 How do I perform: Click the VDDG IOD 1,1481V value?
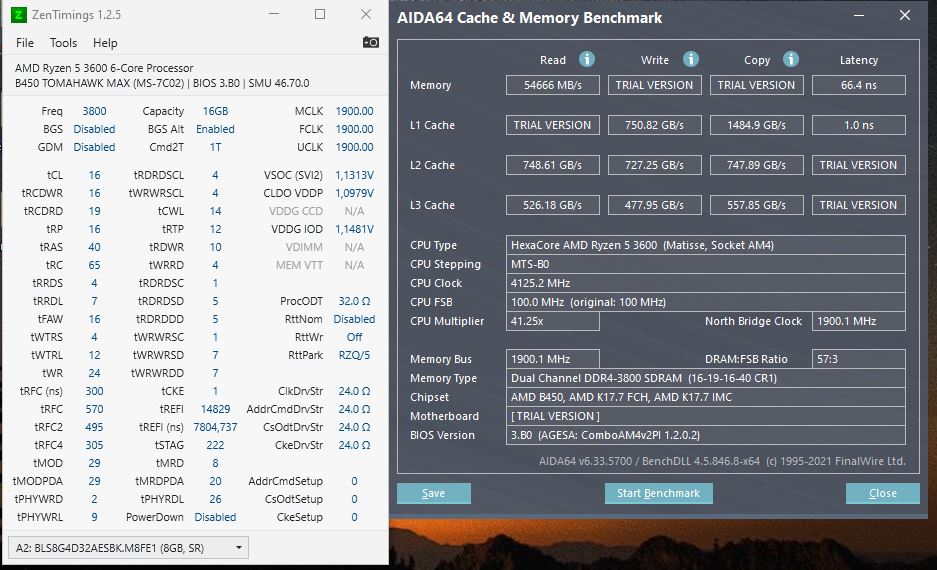point(354,229)
